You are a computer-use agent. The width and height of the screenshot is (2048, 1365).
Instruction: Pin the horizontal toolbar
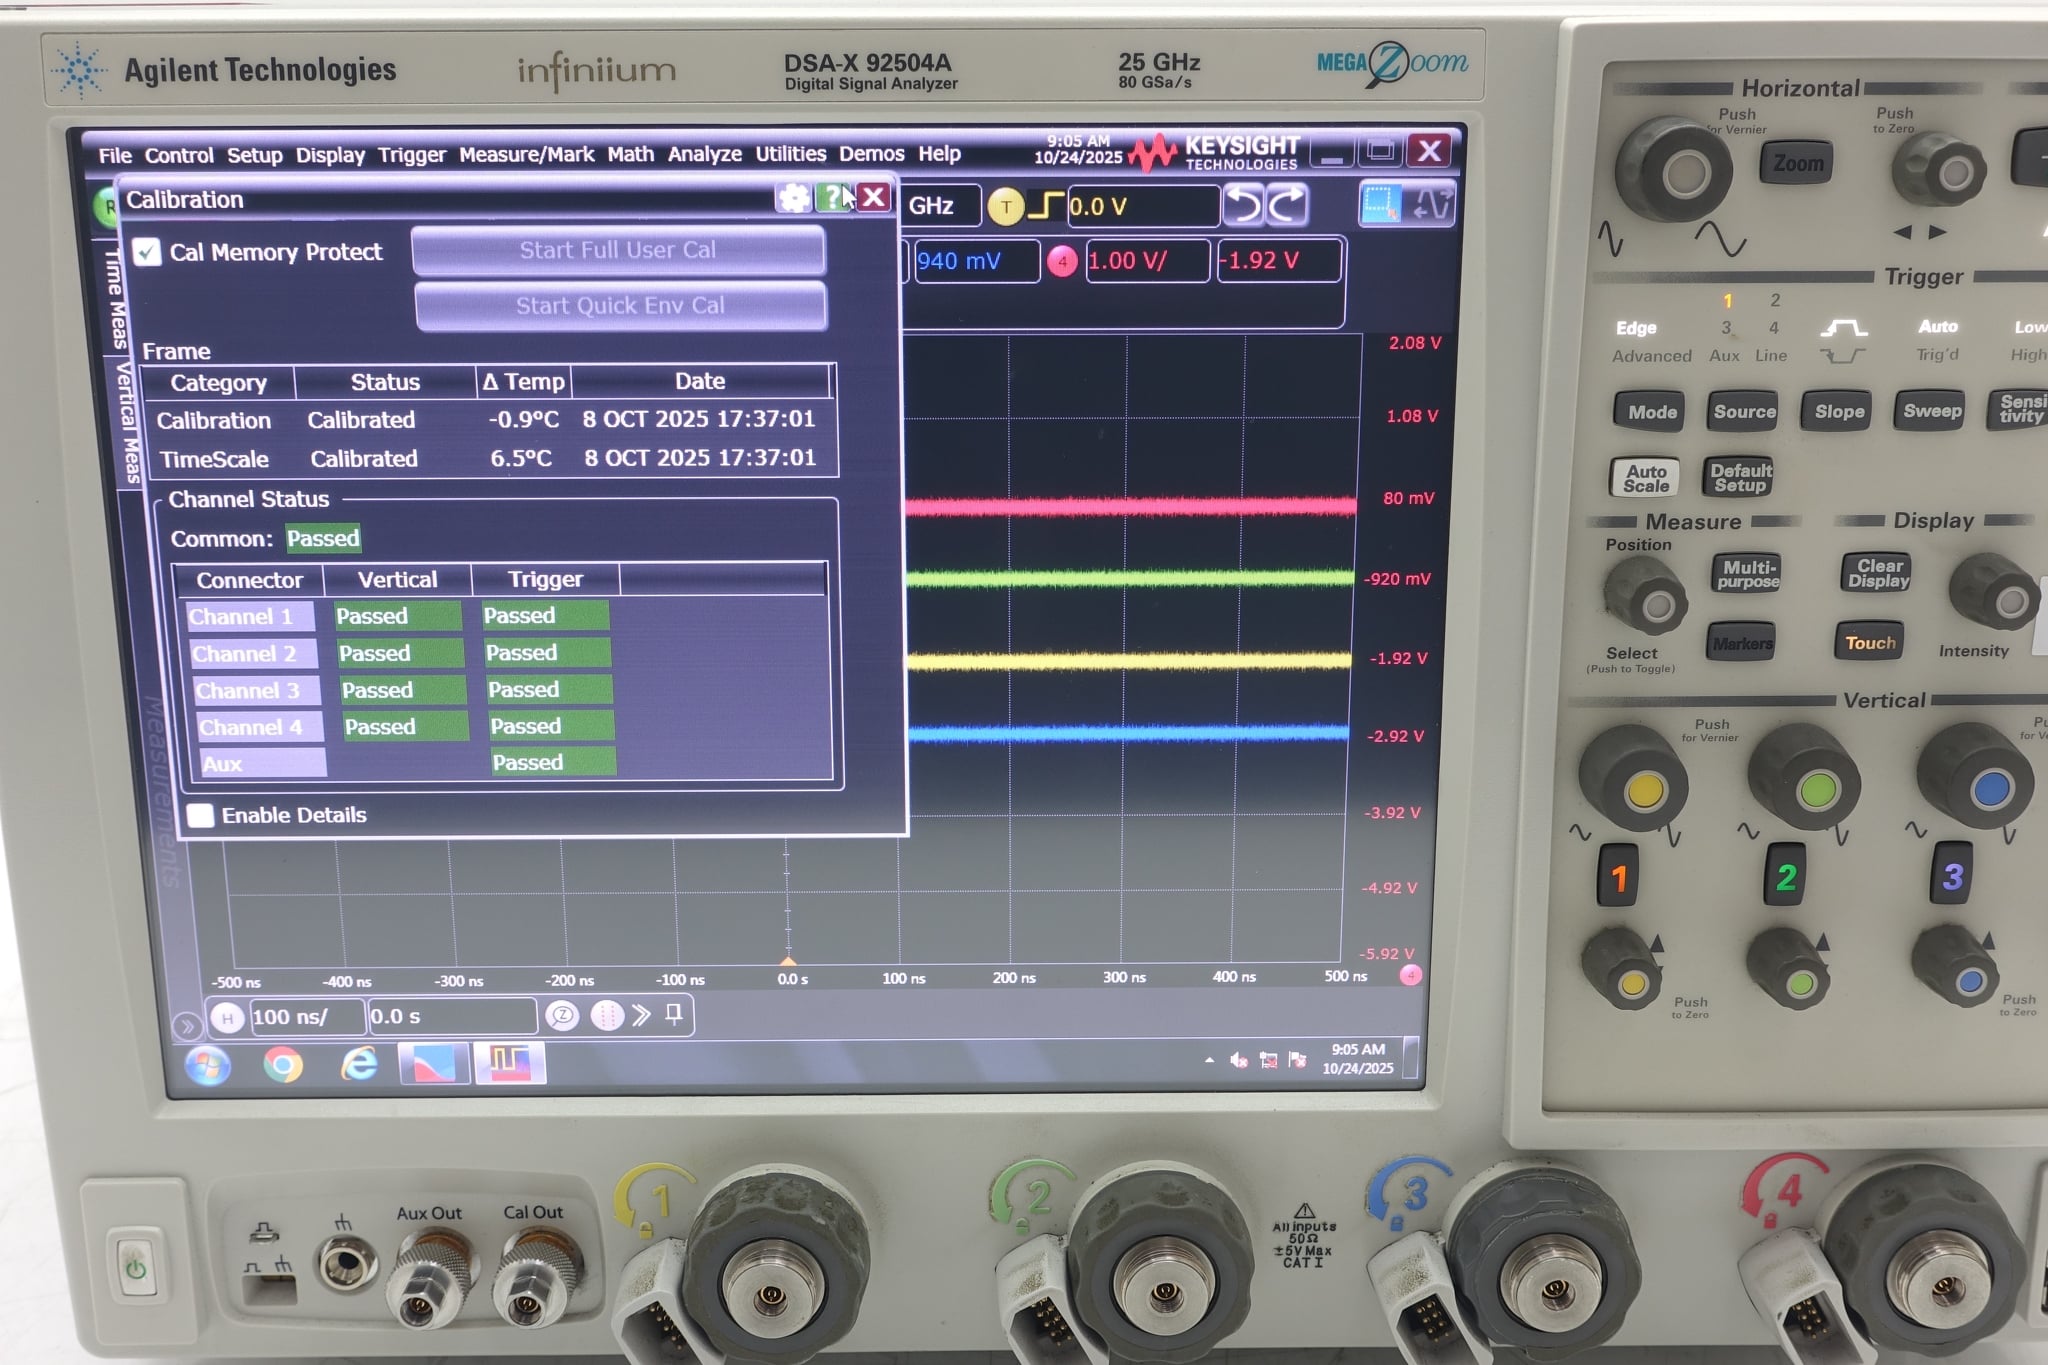(x=674, y=1015)
